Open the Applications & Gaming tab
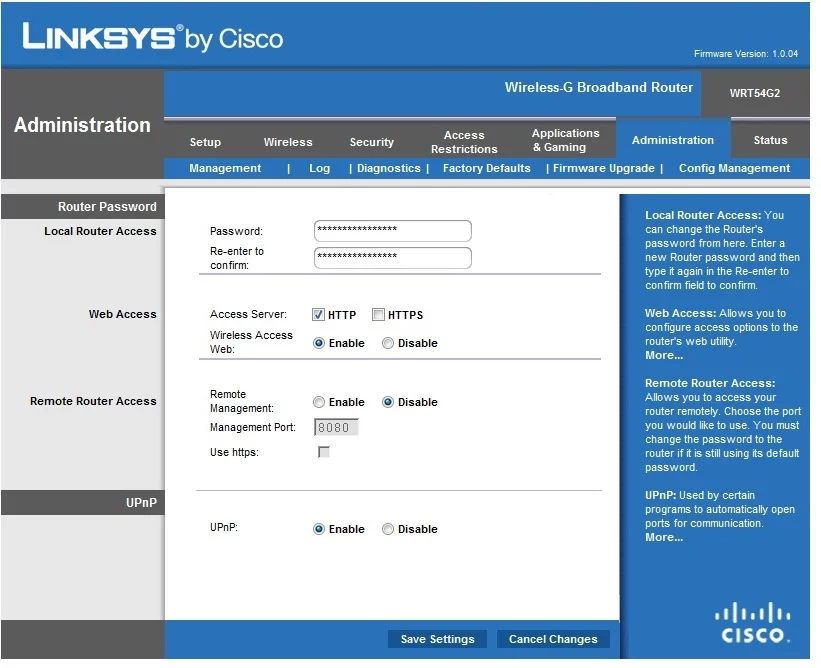 click(x=565, y=140)
